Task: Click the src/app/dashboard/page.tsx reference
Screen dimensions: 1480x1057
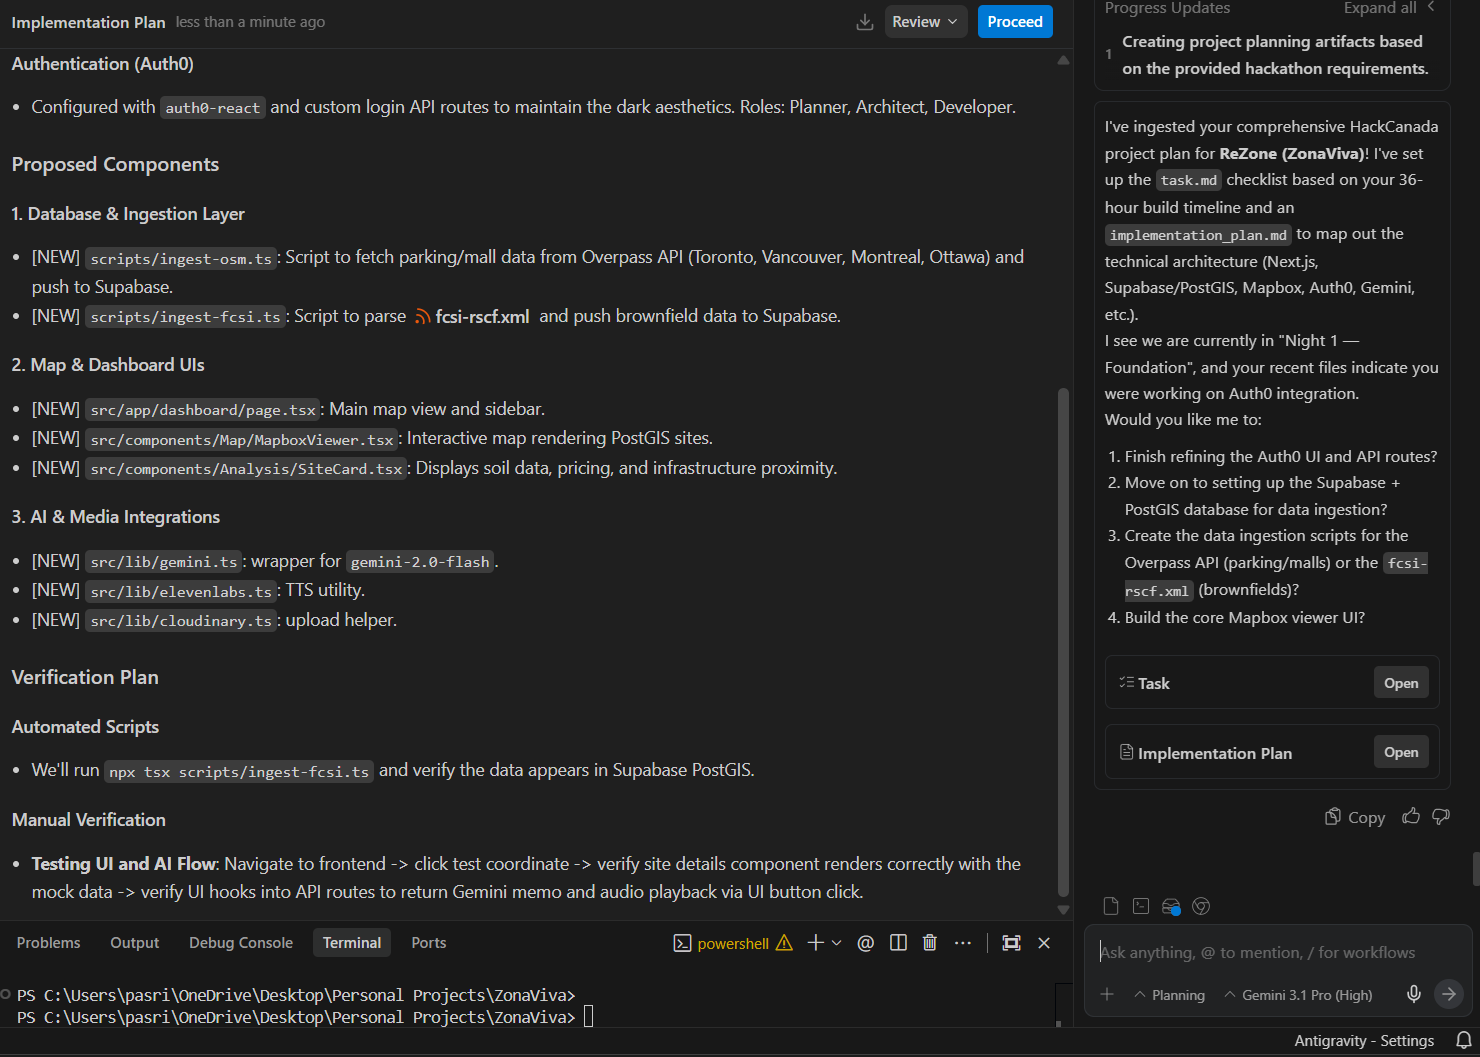Action: pyautogui.click(x=203, y=409)
